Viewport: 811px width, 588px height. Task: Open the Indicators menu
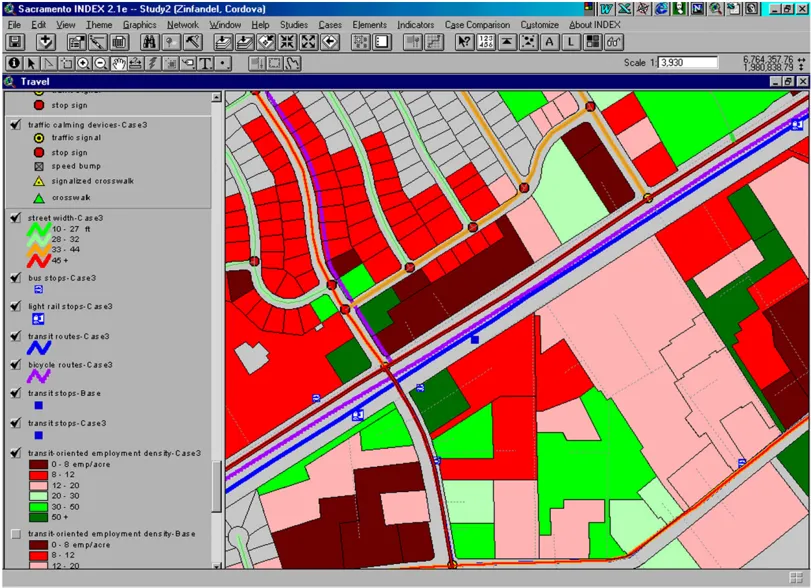click(x=416, y=25)
